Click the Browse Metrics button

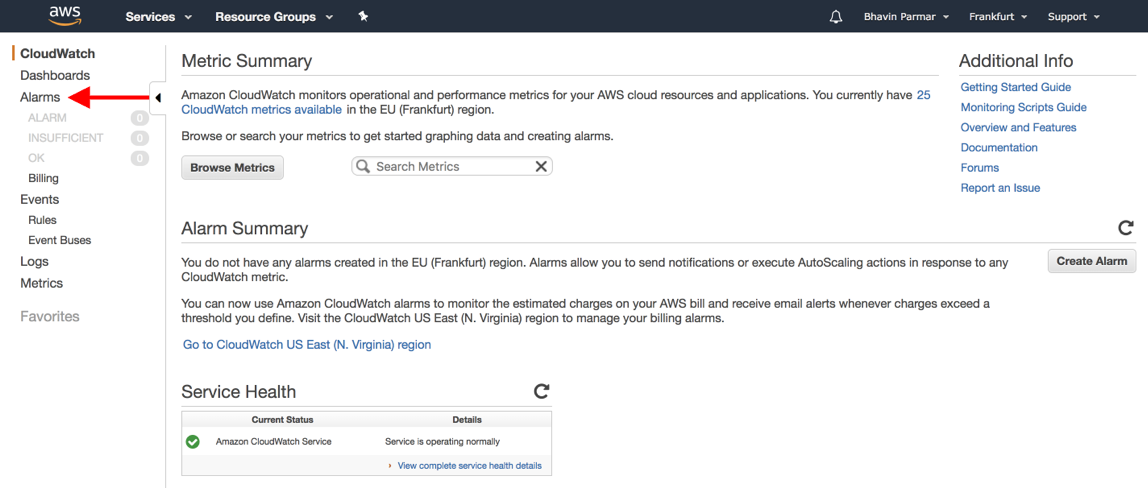tap(232, 168)
